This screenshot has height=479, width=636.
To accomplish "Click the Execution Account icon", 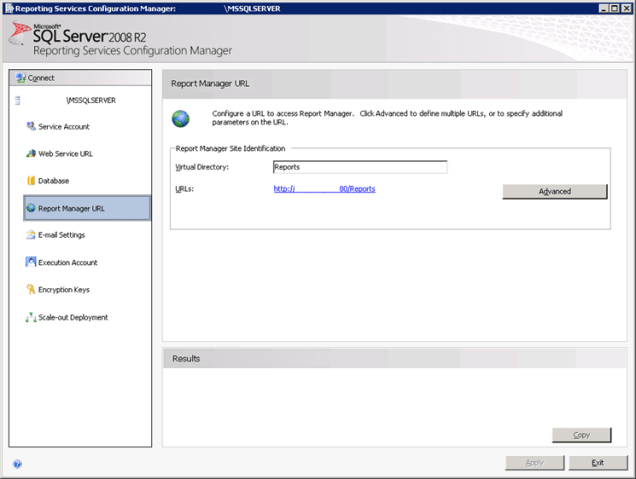I will 30,262.
